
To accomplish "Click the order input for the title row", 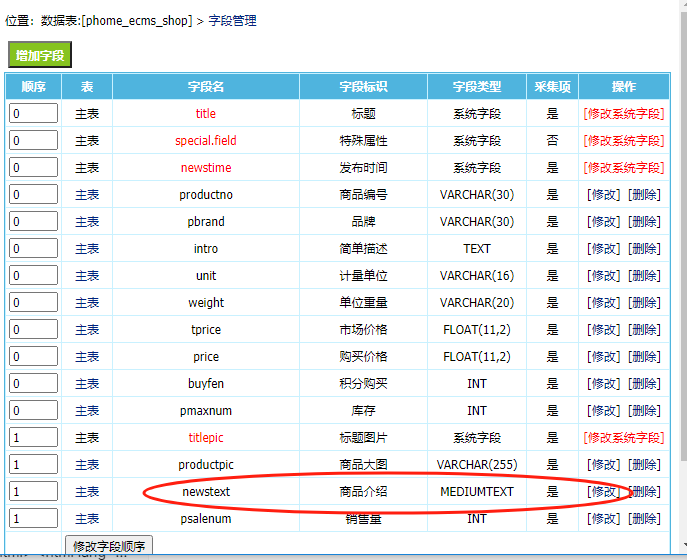I will (34, 114).
